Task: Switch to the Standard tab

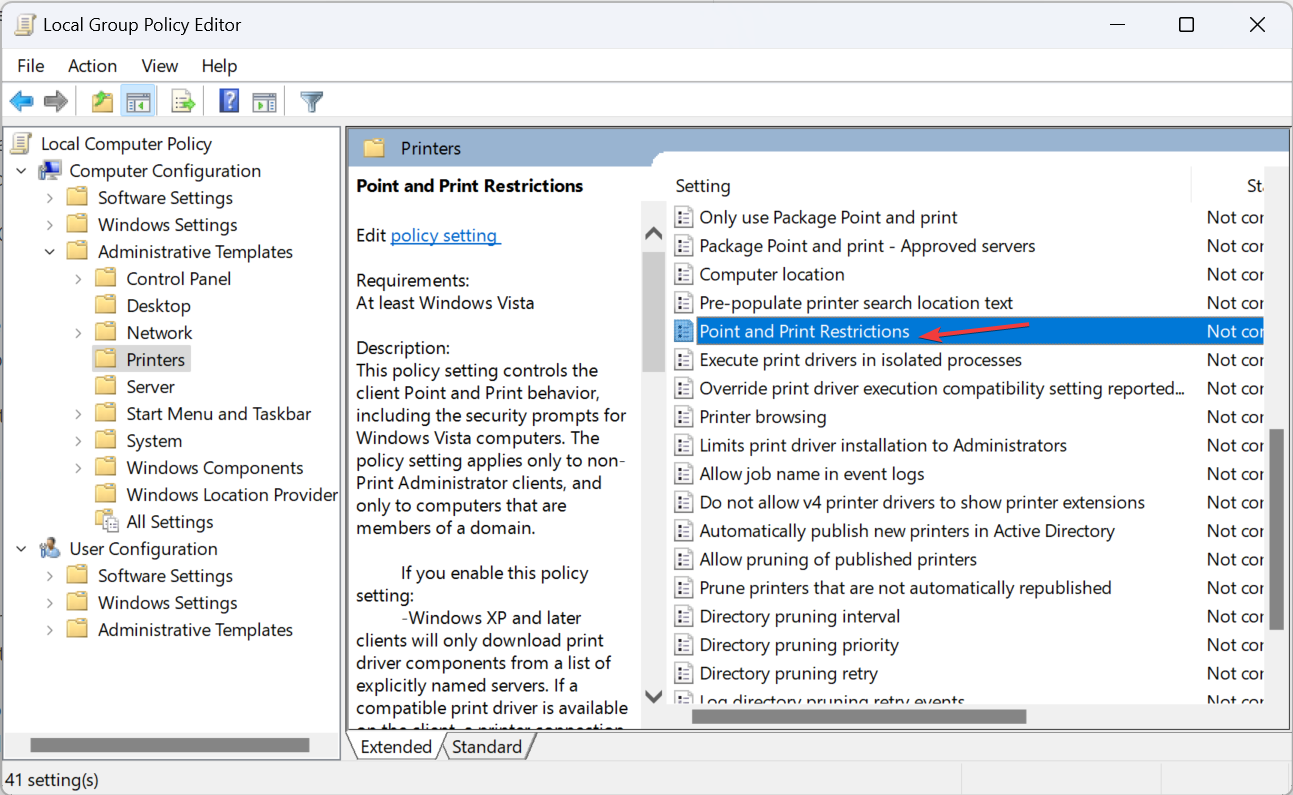Action: (487, 747)
